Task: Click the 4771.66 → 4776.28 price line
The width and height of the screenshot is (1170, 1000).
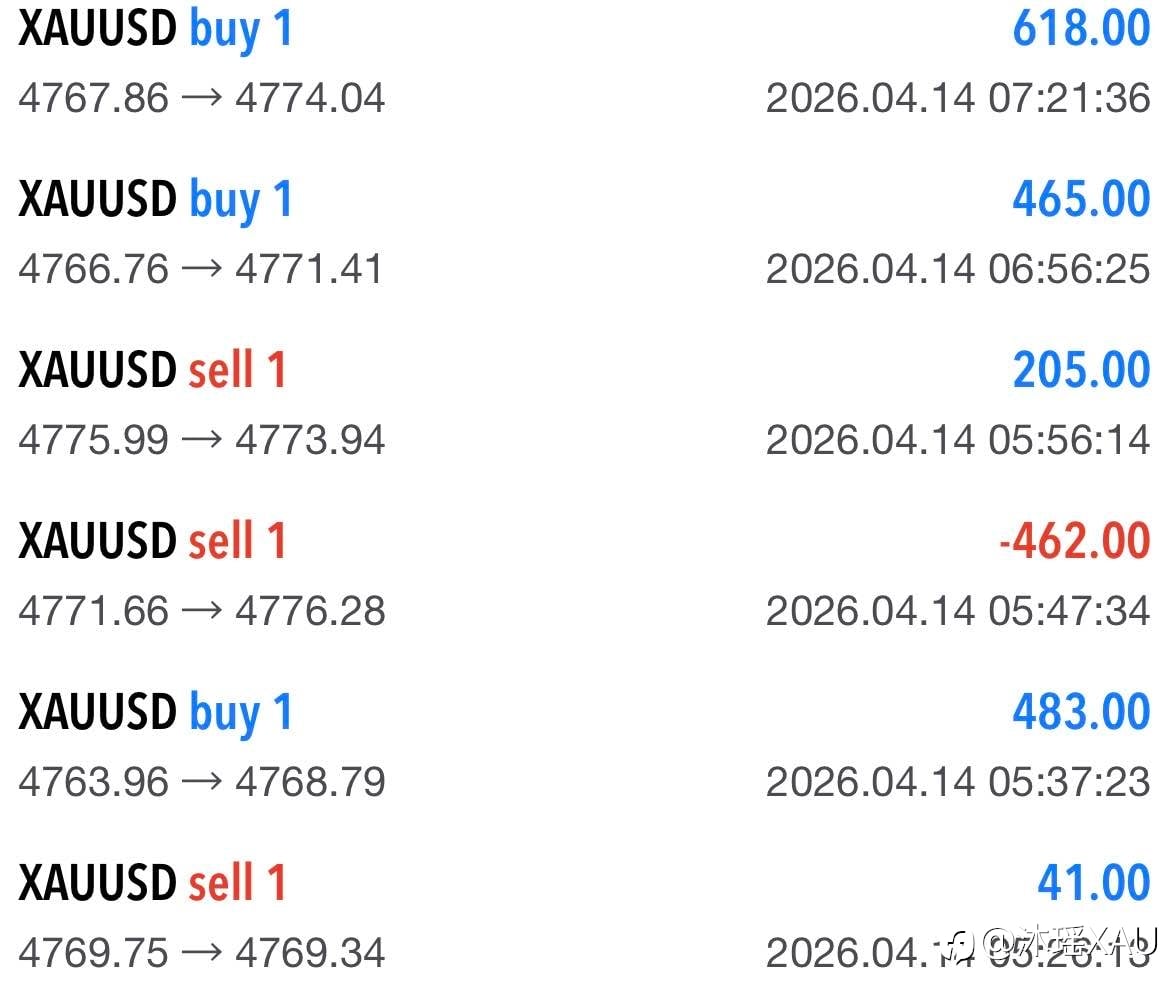Action: click(201, 611)
